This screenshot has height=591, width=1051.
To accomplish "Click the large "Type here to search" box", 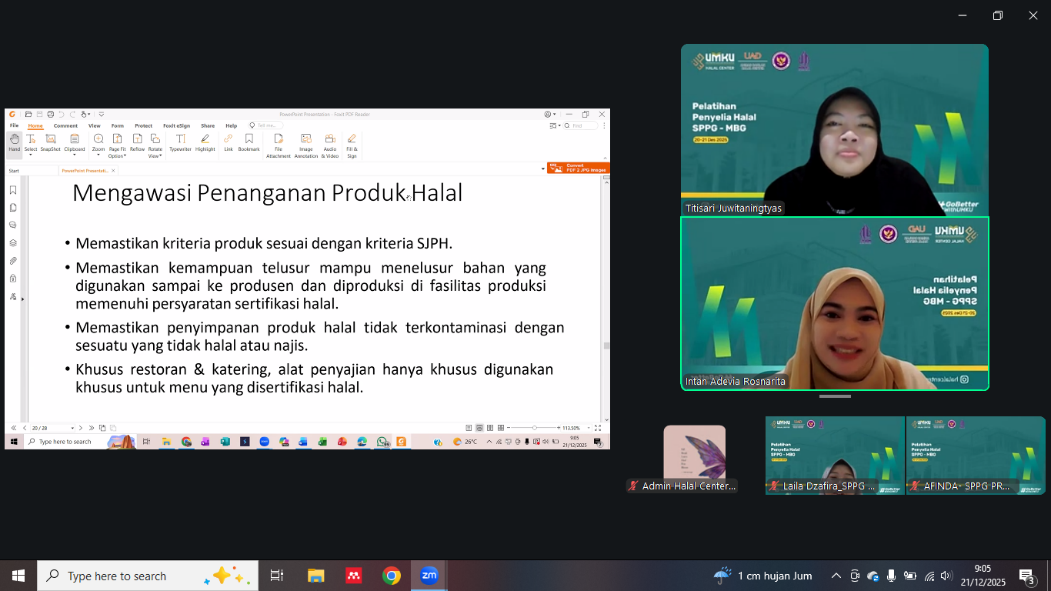I will pyautogui.click(x=148, y=575).
